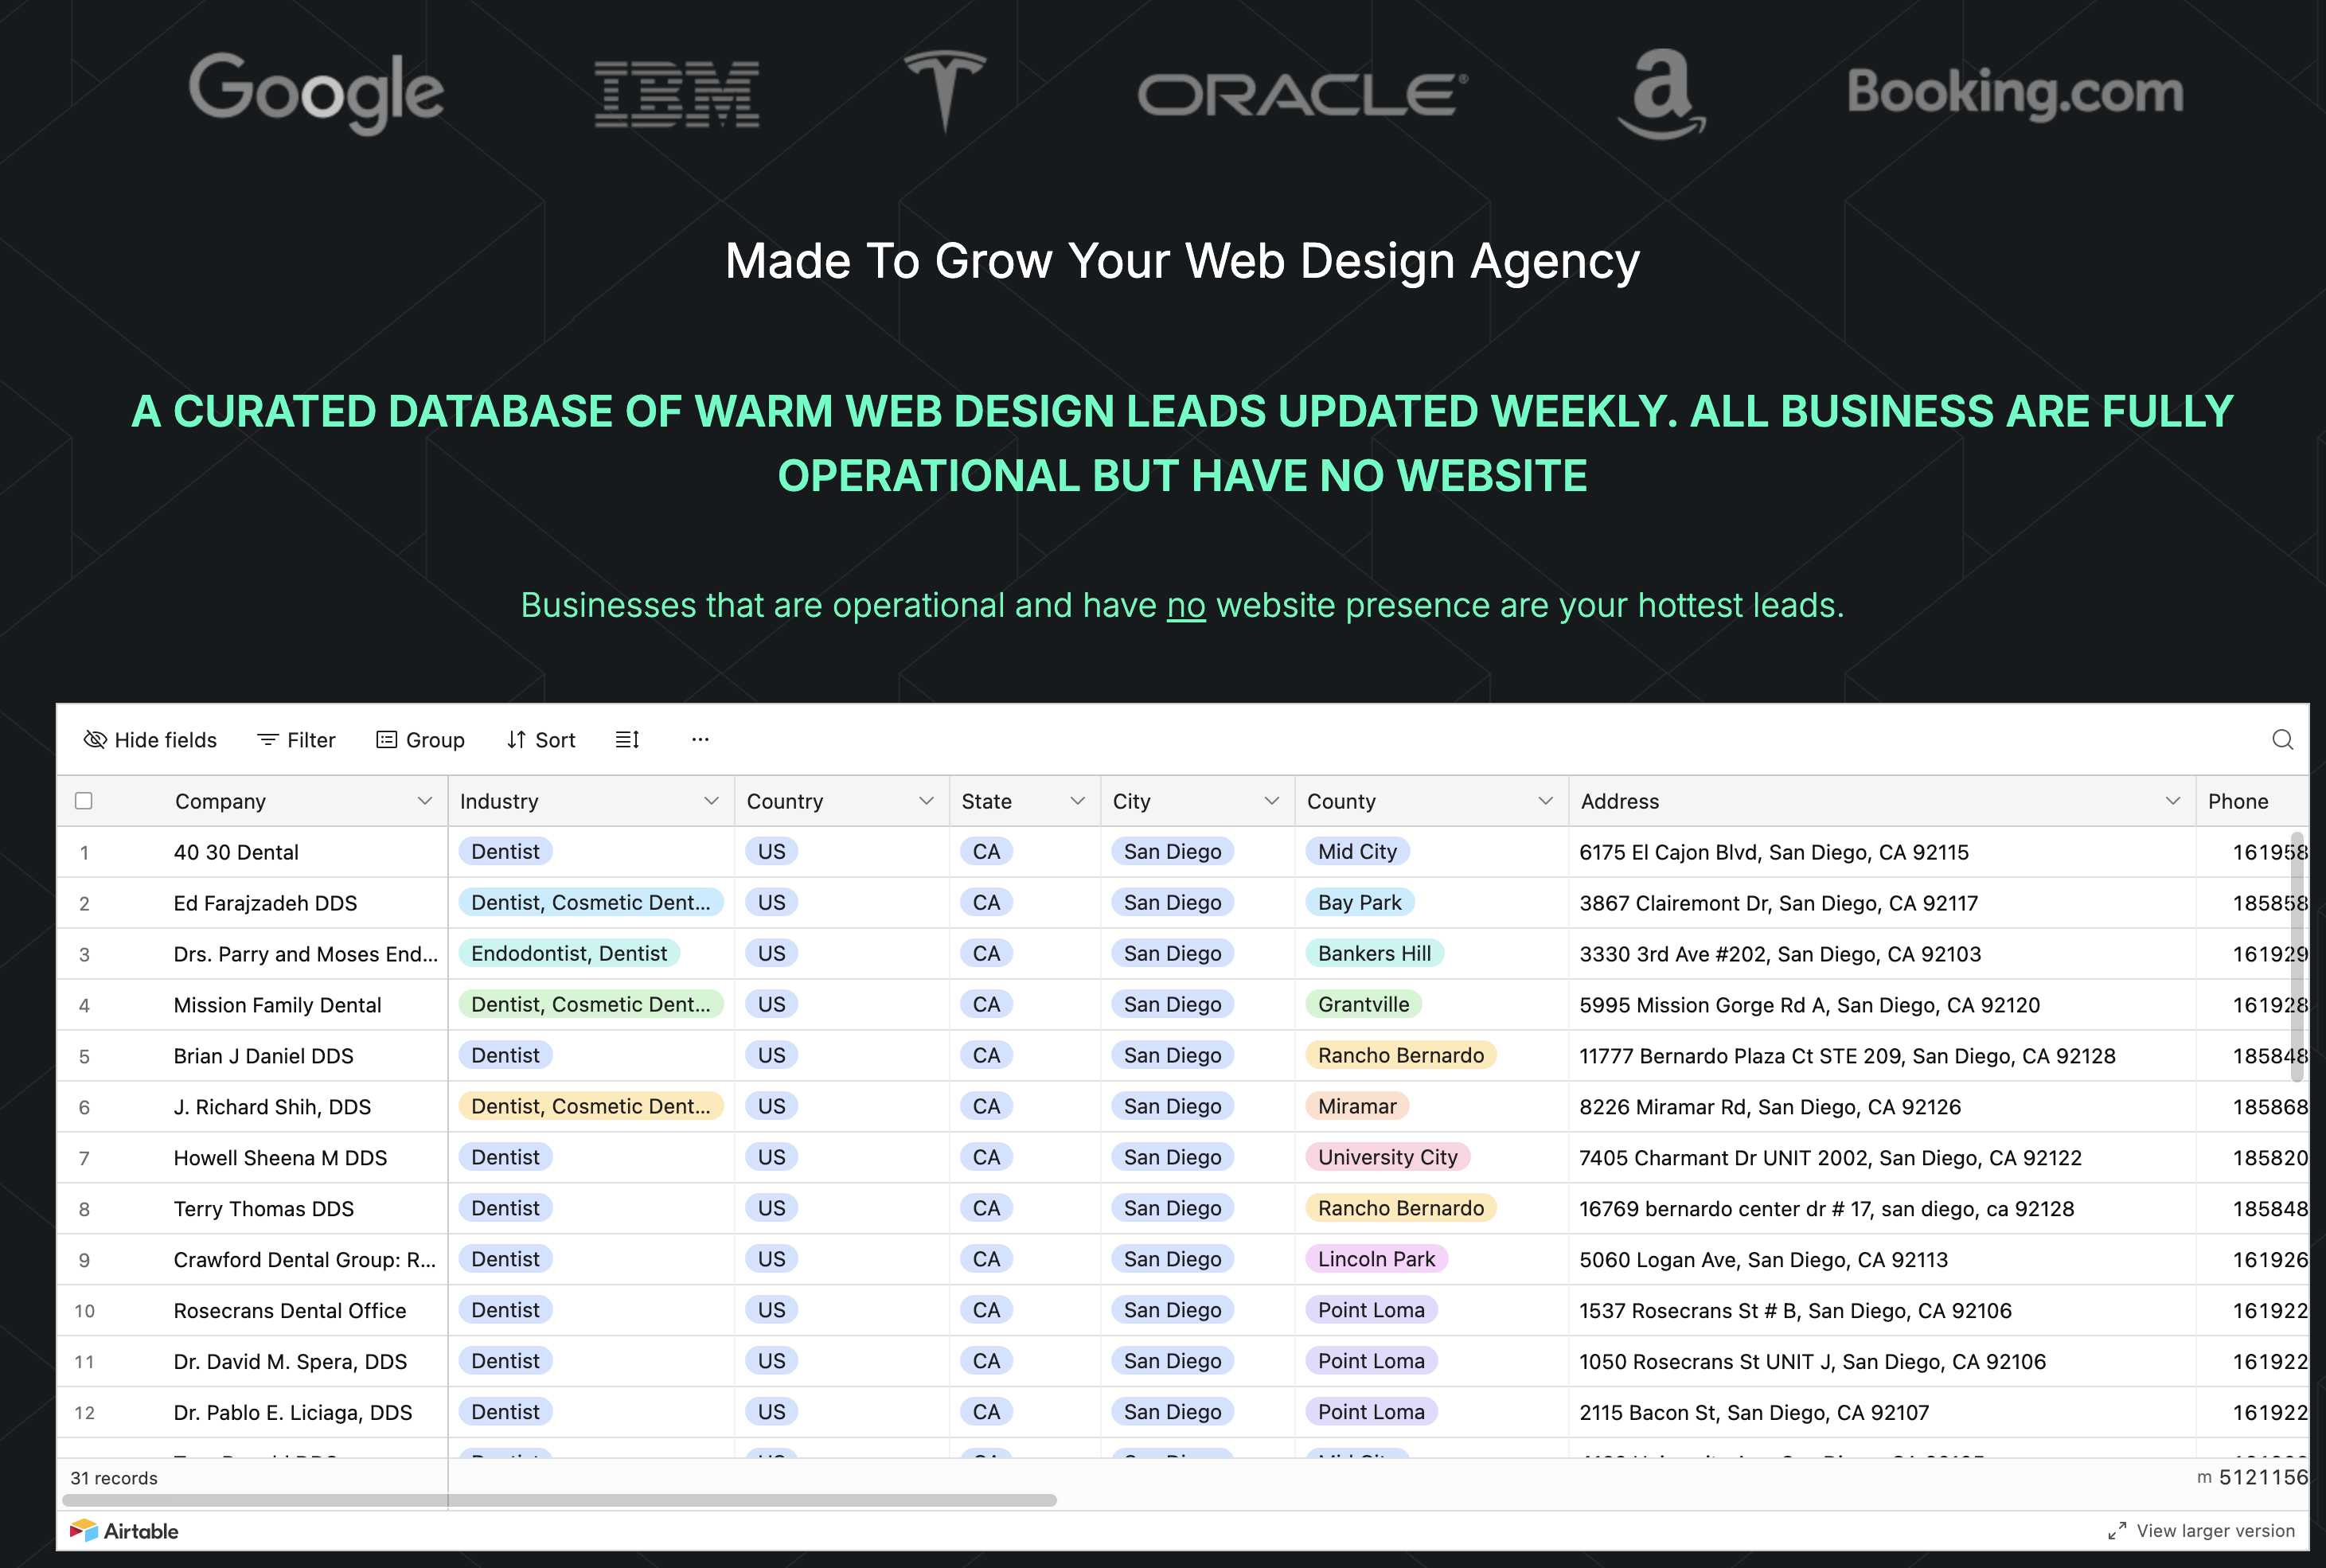Viewport: 2326px width, 1568px height.
Task: Click the underlined 'no' link in the tagline
Action: (x=1186, y=606)
